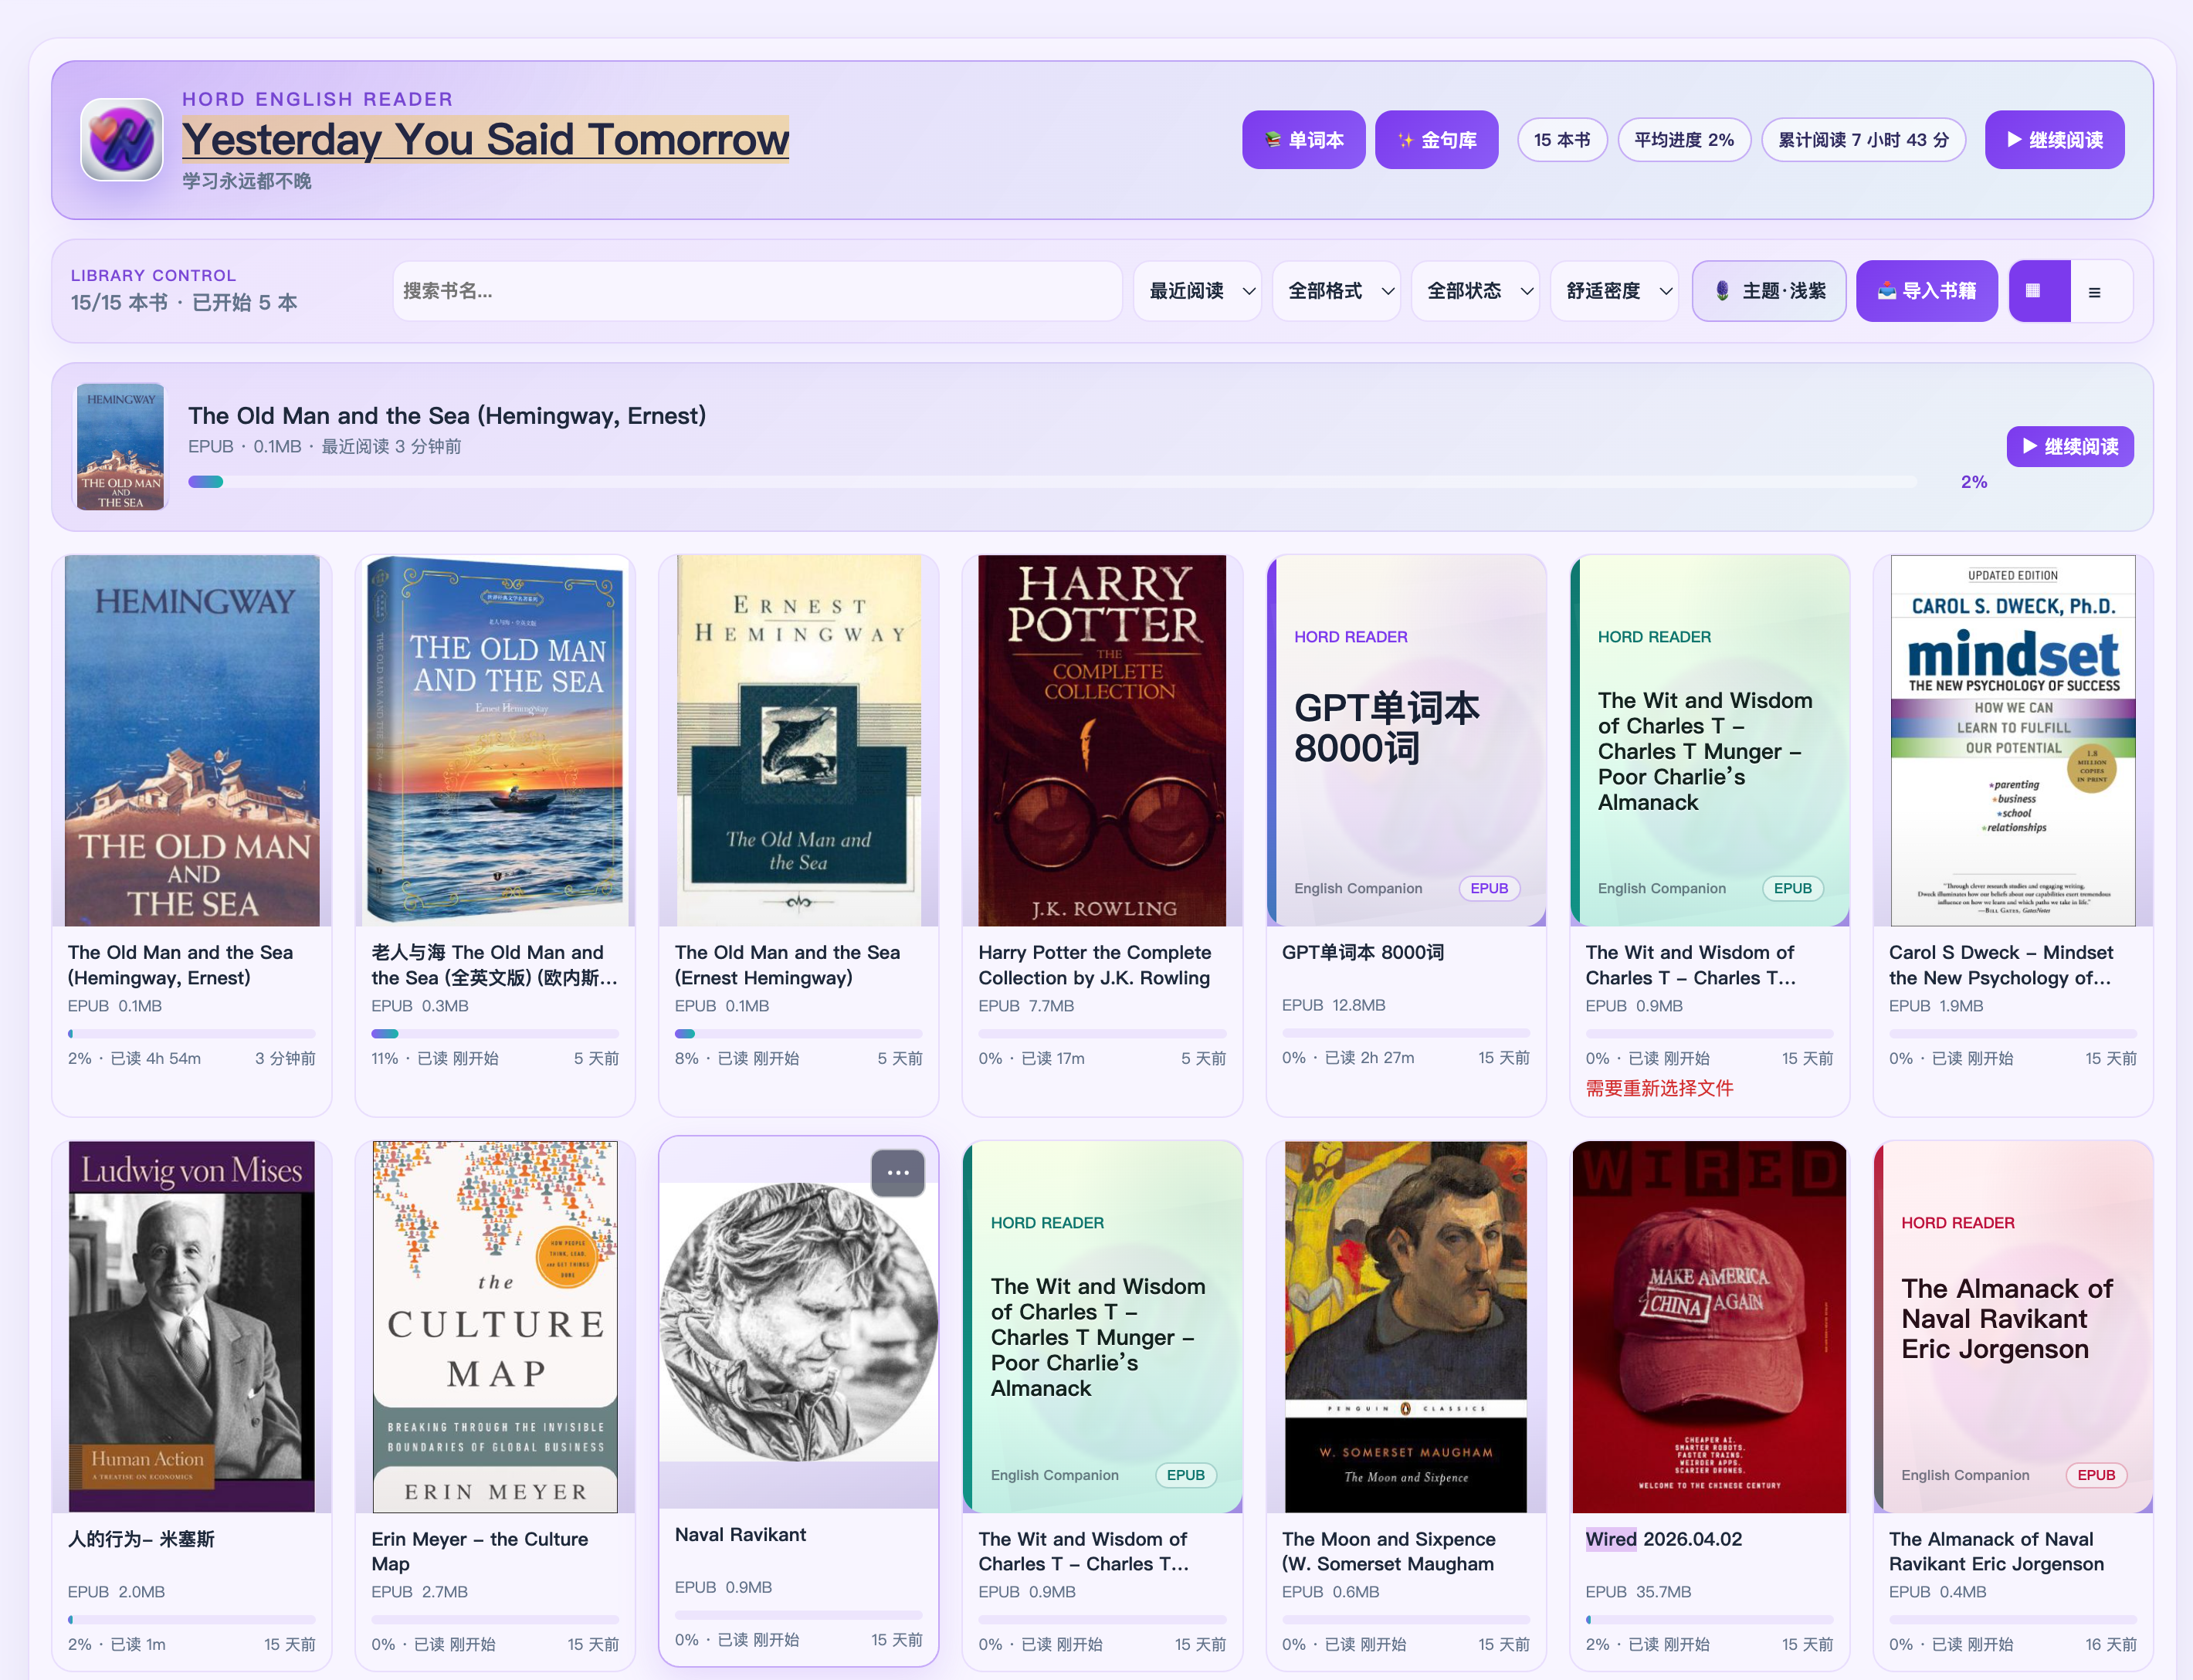Click the EPUB badge on Almanack of Naval cover
This screenshot has width=2193, height=1680.
pos(2096,1475)
